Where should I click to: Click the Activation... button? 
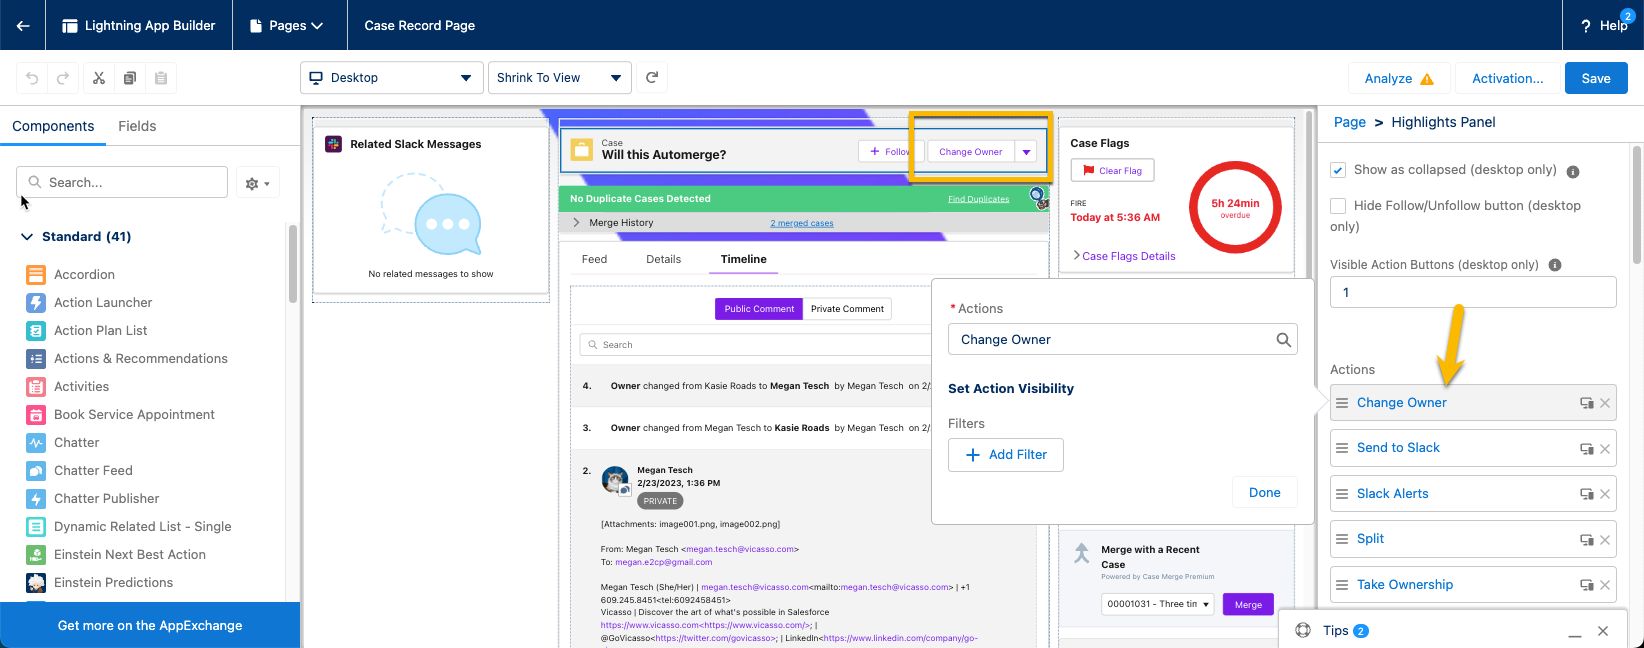click(1507, 78)
